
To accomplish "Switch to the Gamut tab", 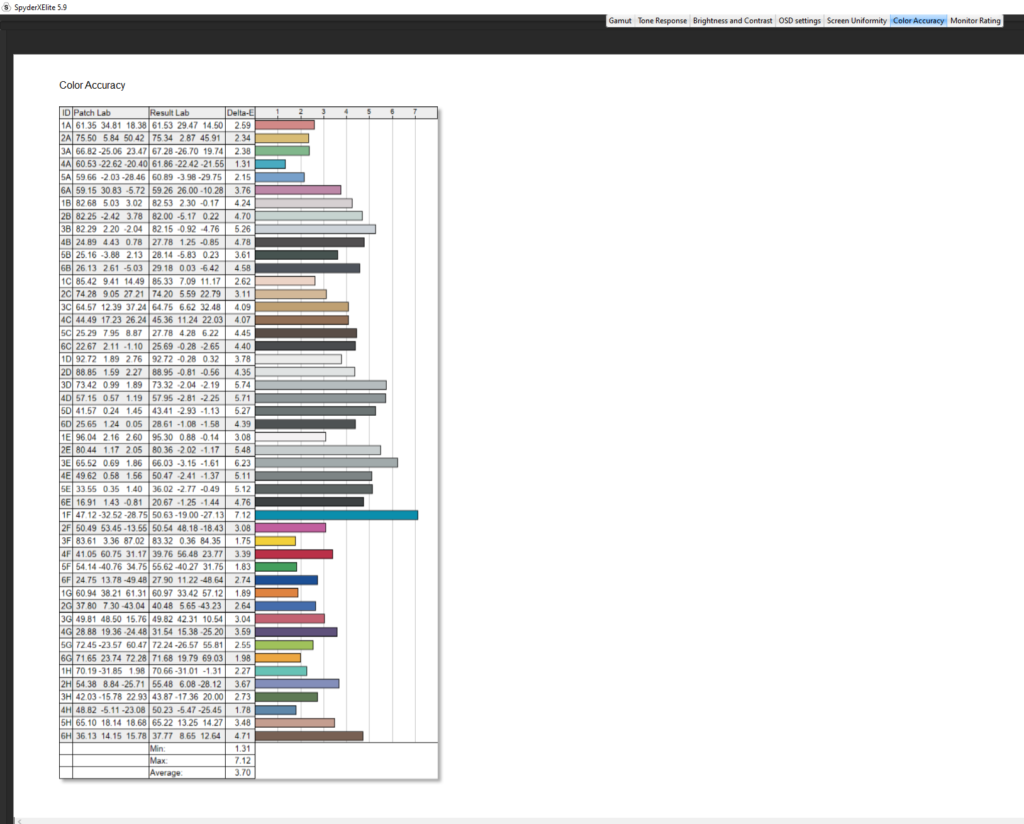I will pyautogui.click(x=620, y=20).
